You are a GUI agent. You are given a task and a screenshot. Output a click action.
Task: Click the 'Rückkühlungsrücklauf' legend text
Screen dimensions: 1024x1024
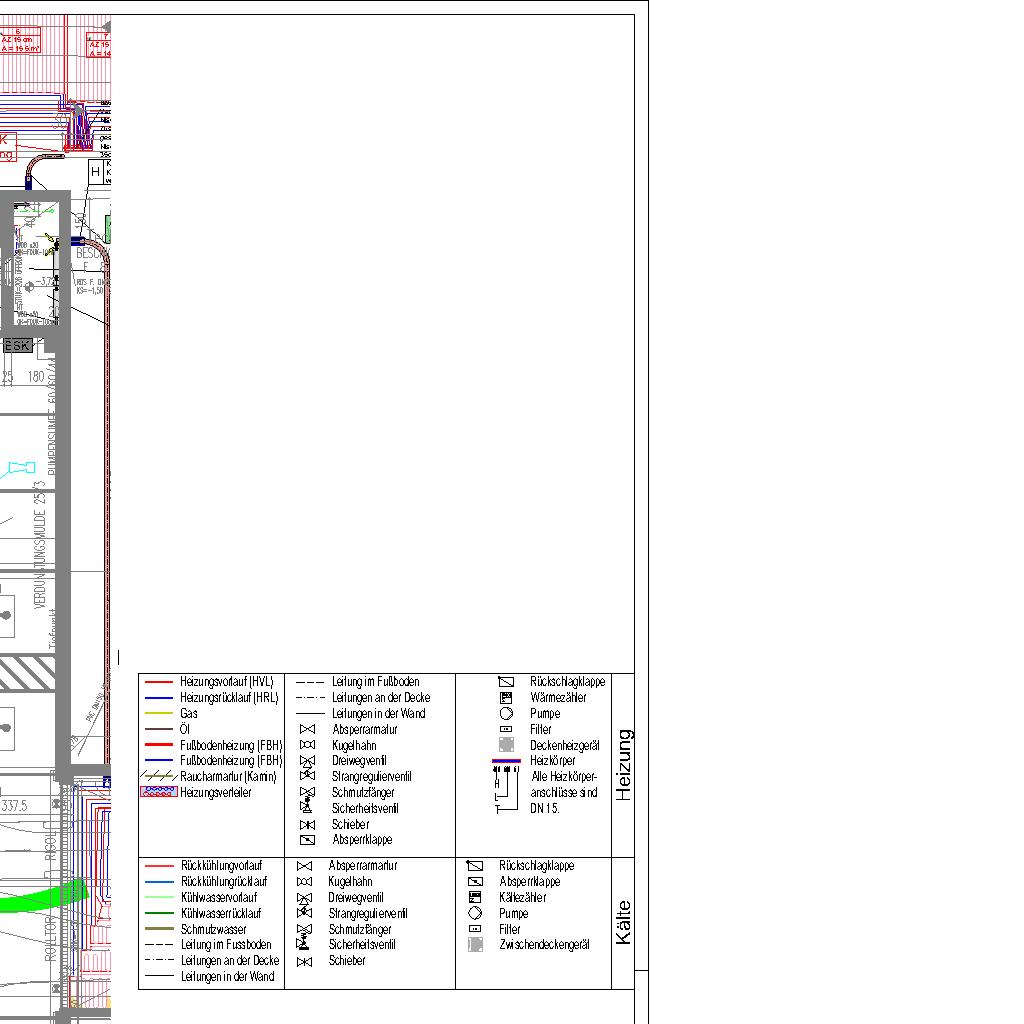(x=224, y=882)
